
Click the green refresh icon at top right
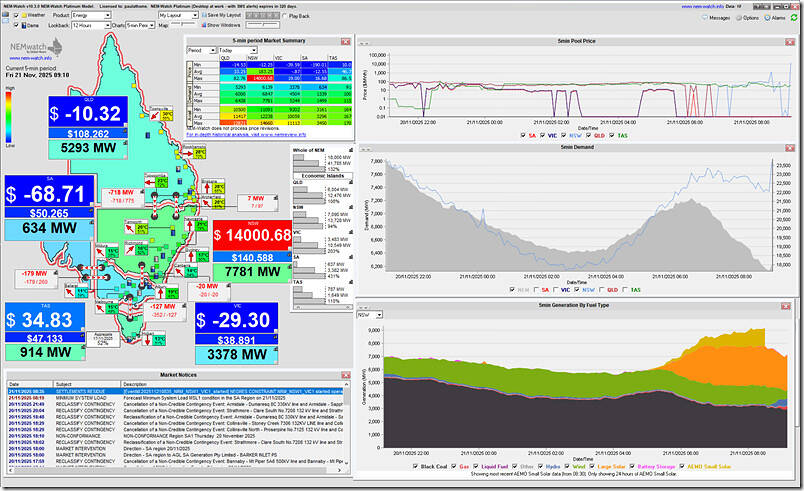pyautogui.click(x=794, y=17)
